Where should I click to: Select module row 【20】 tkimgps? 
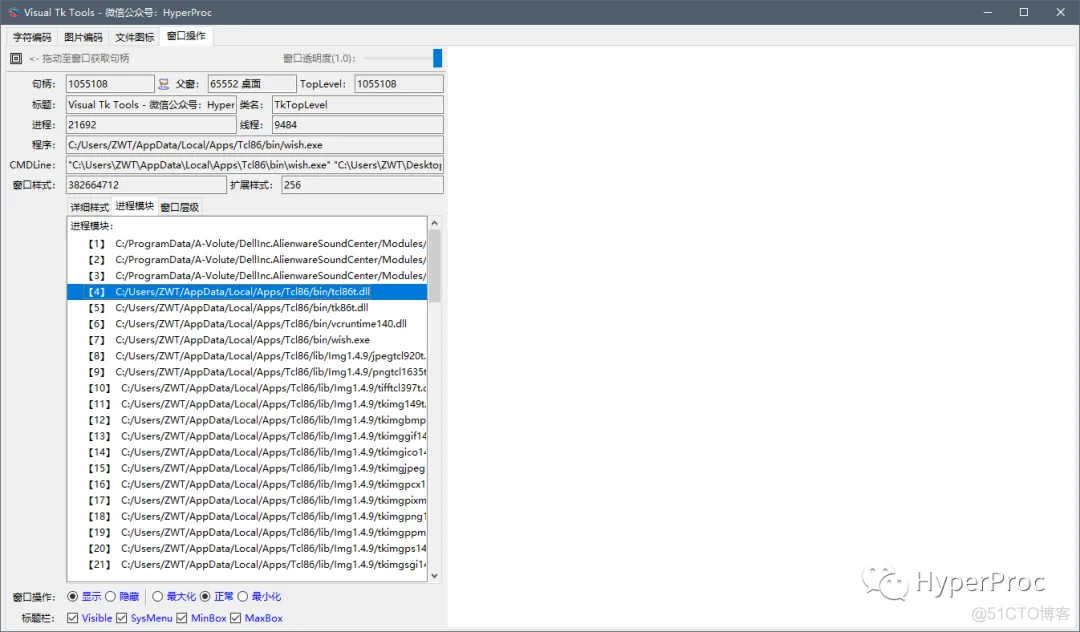(x=247, y=549)
